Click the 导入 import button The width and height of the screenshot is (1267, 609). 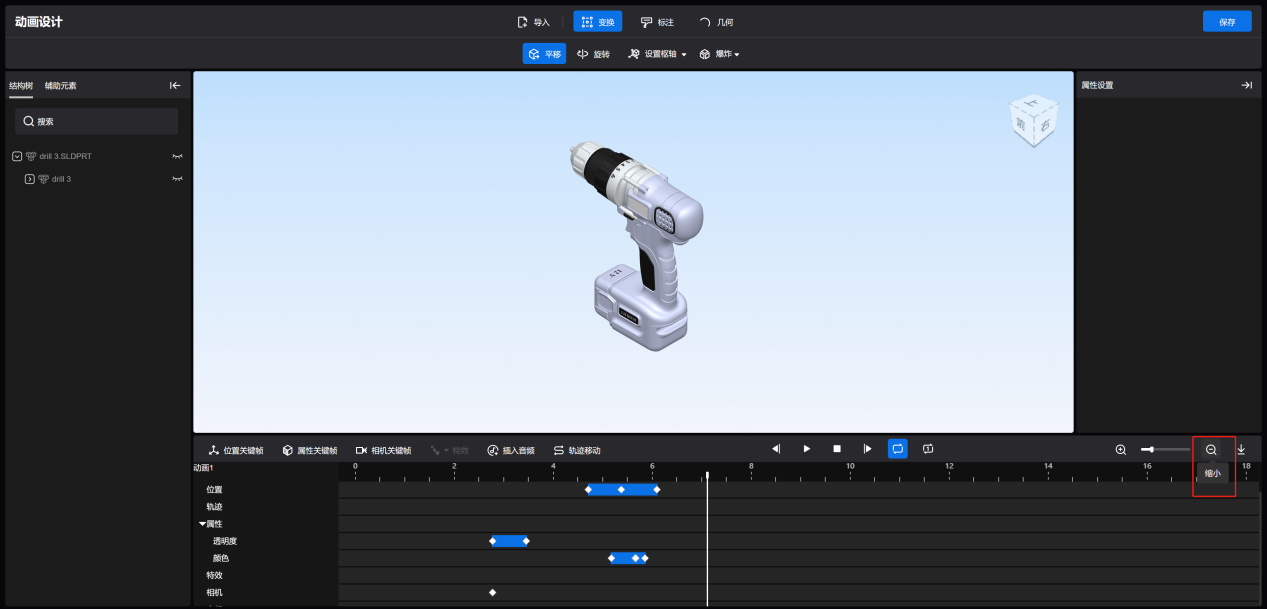point(533,22)
